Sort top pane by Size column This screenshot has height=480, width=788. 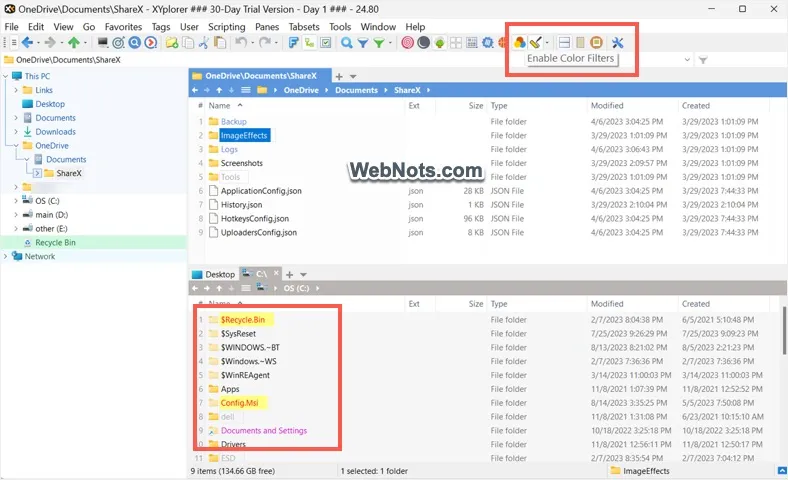pyautogui.click(x=475, y=106)
